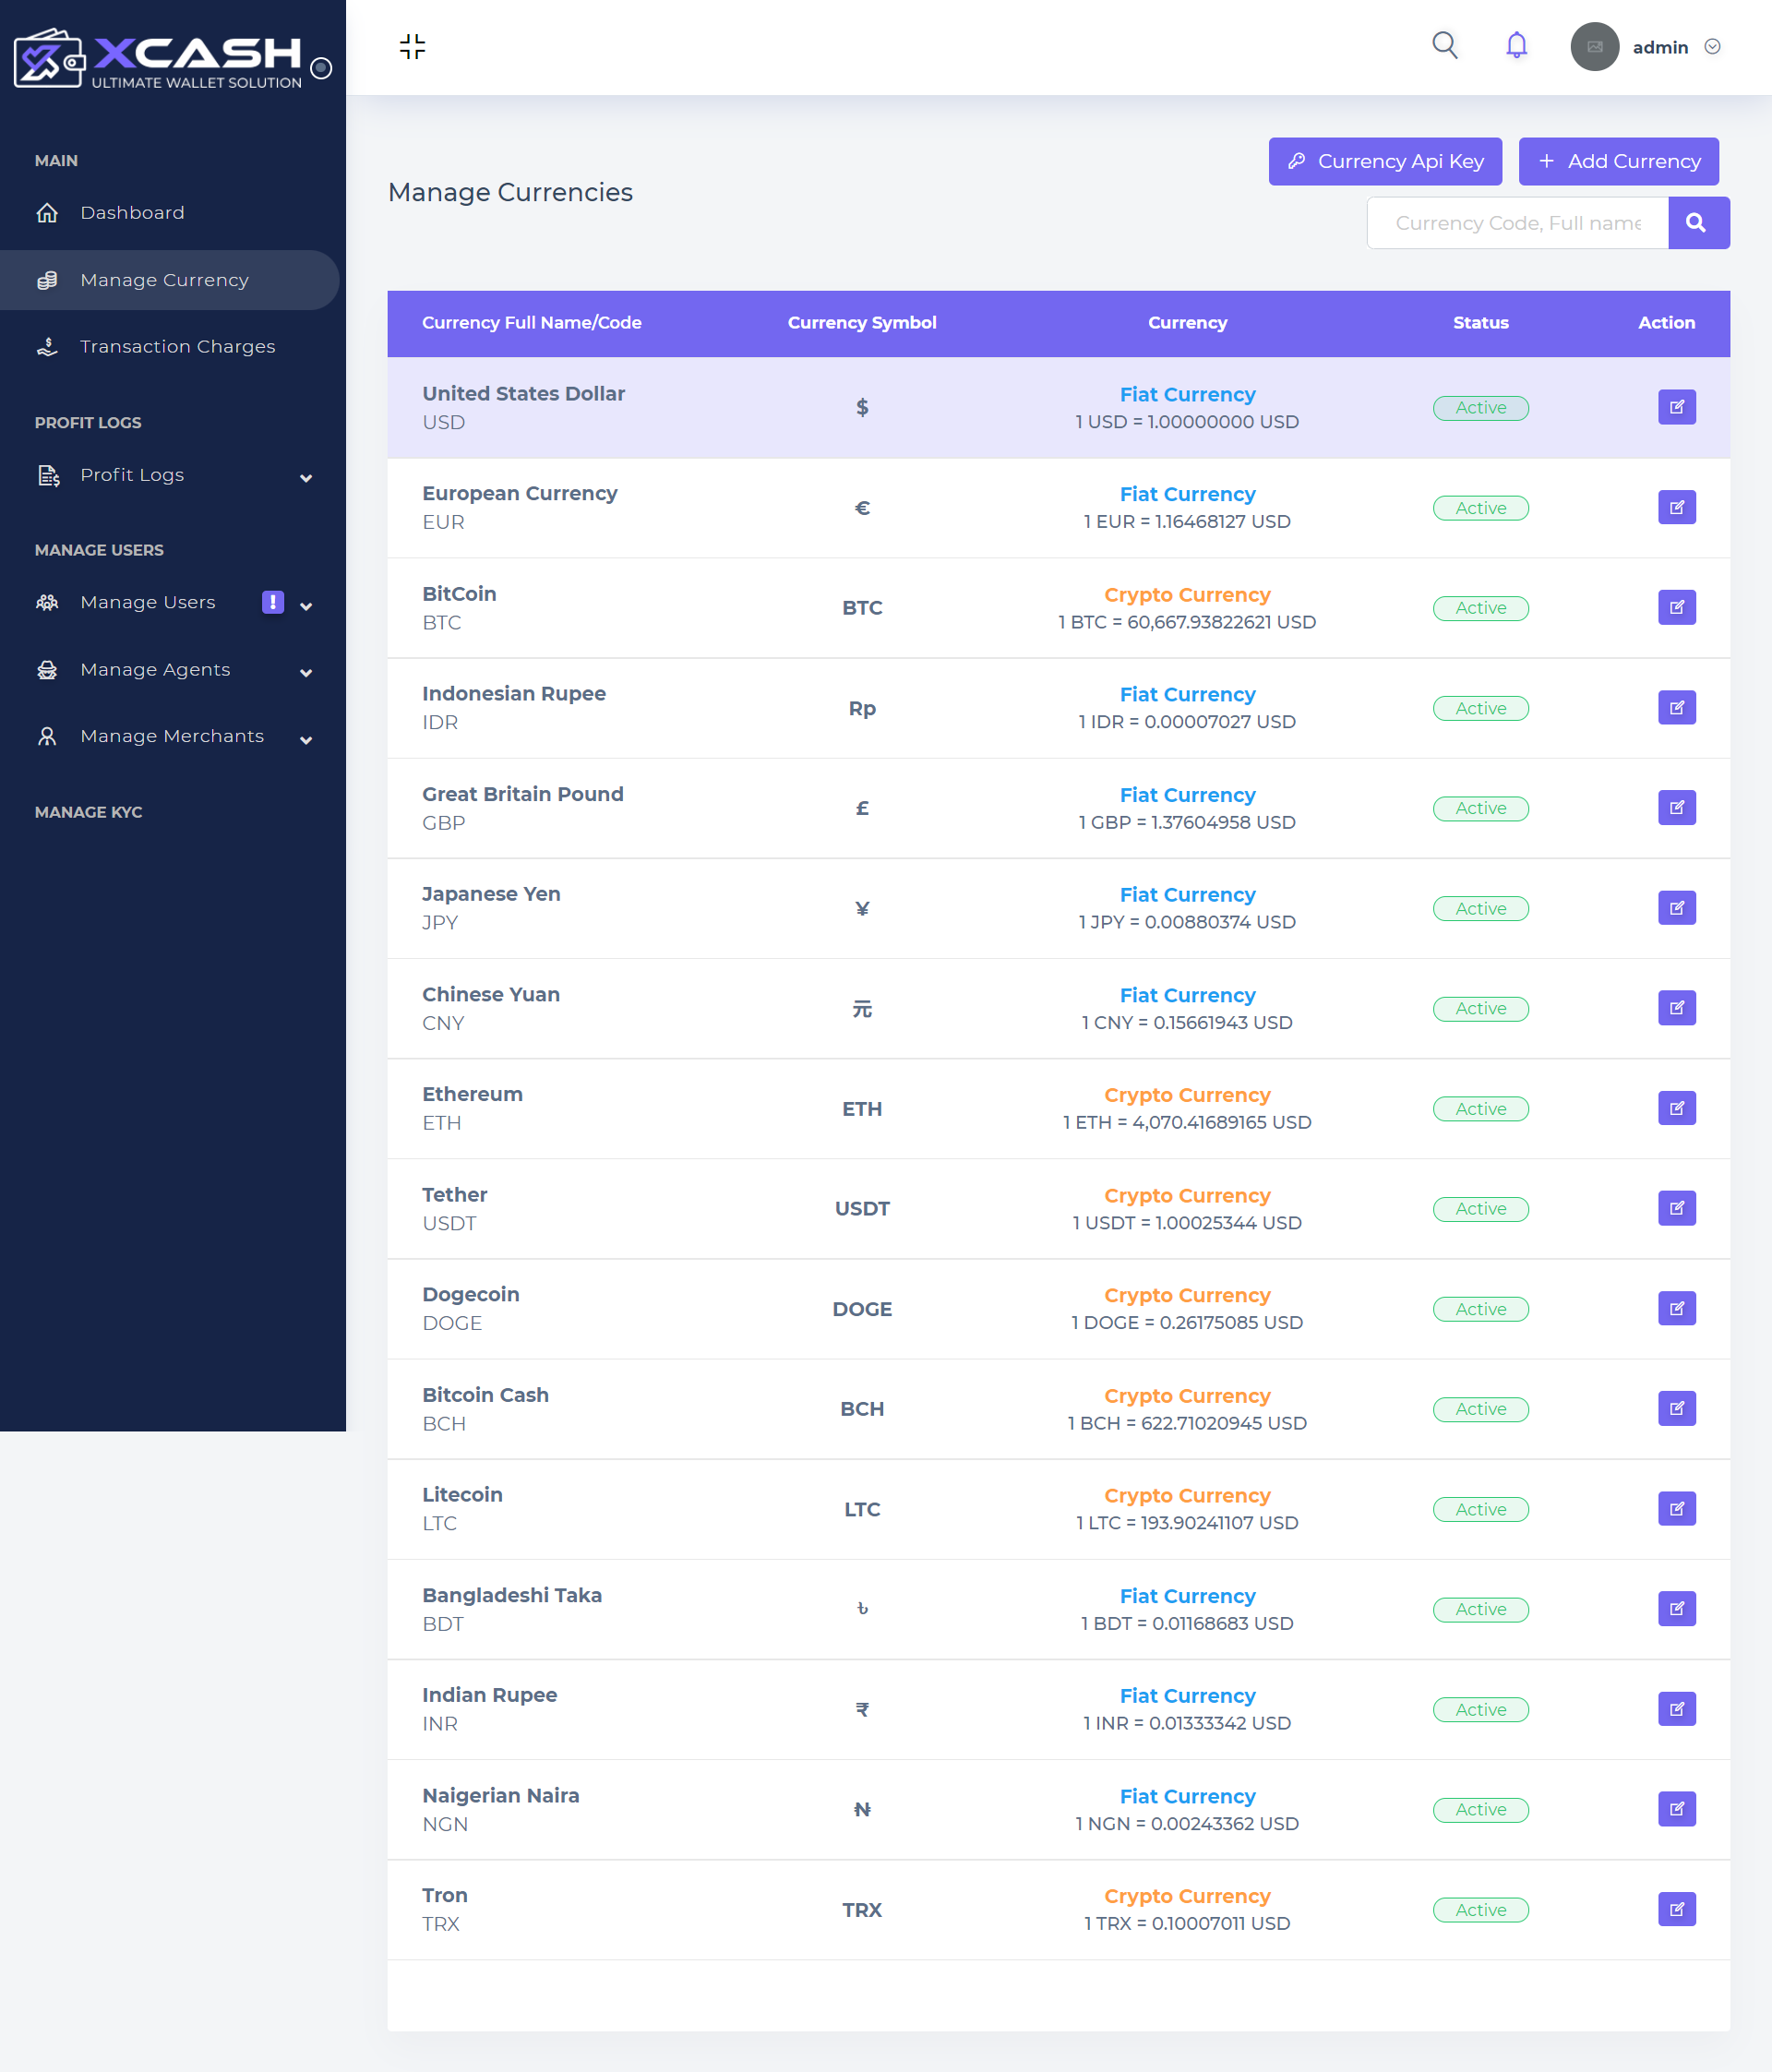
Task: Go to the Dashboard menu item
Action: point(132,213)
